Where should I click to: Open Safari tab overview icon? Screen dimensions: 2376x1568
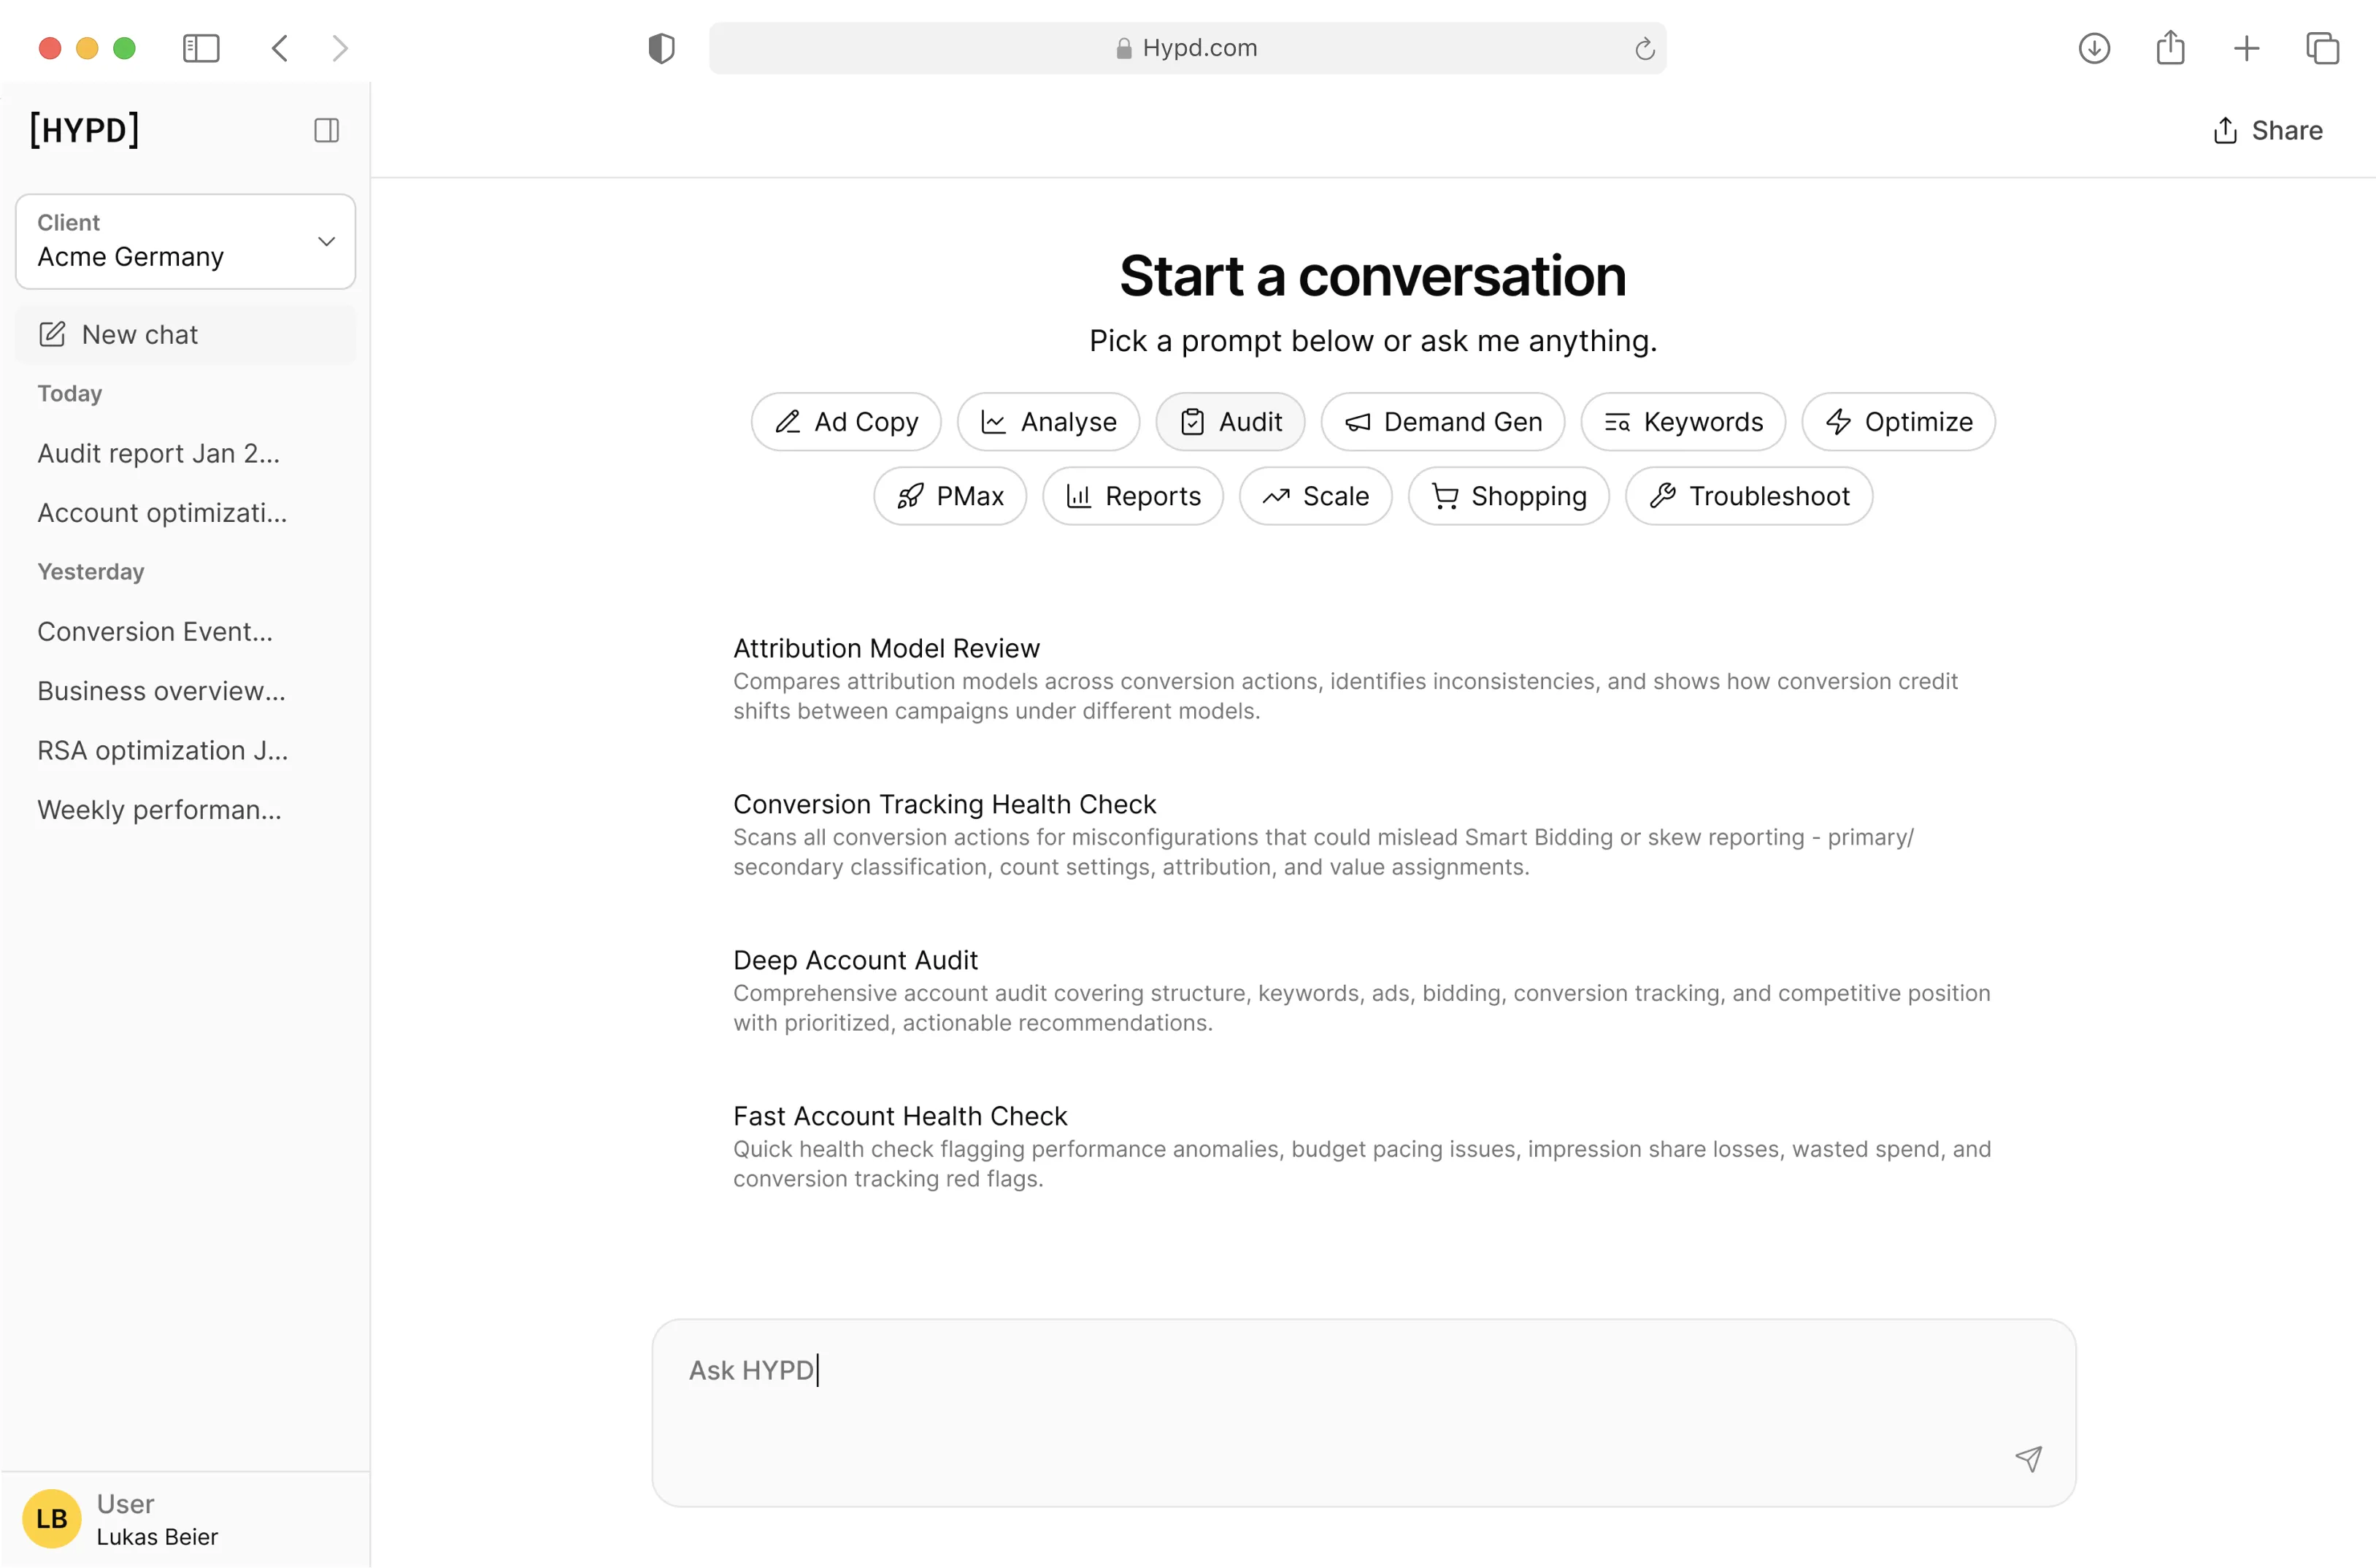[2322, 48]
